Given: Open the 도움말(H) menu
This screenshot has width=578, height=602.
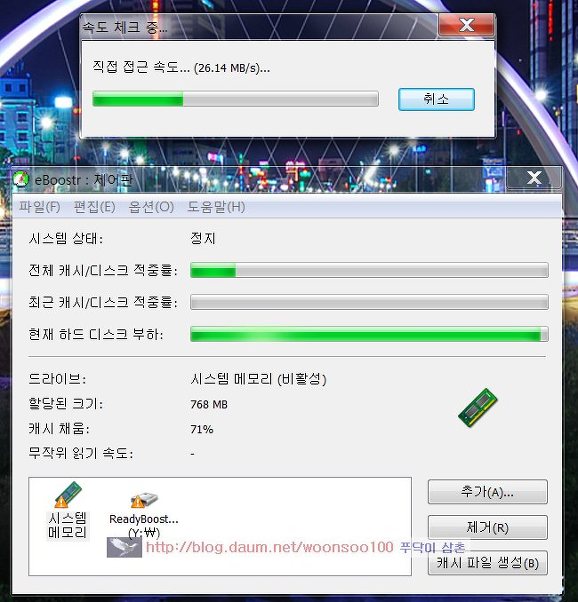Looking at the screenshot, I should coord(216,207).
